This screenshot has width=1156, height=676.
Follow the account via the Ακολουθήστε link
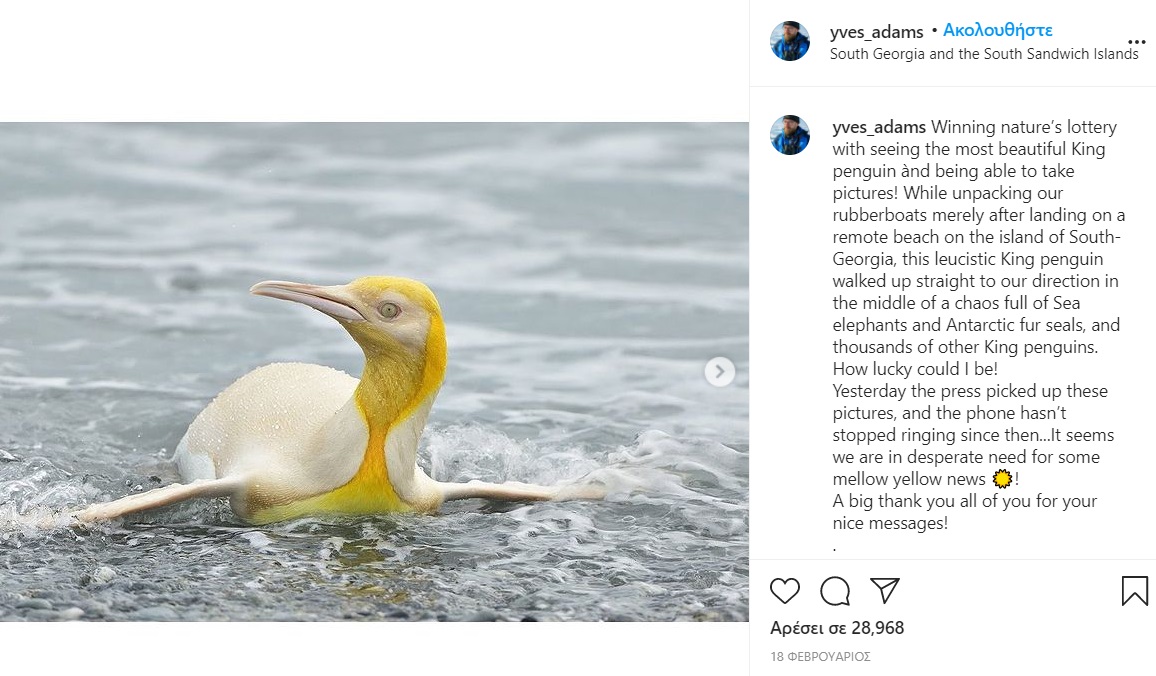point(997,31)
